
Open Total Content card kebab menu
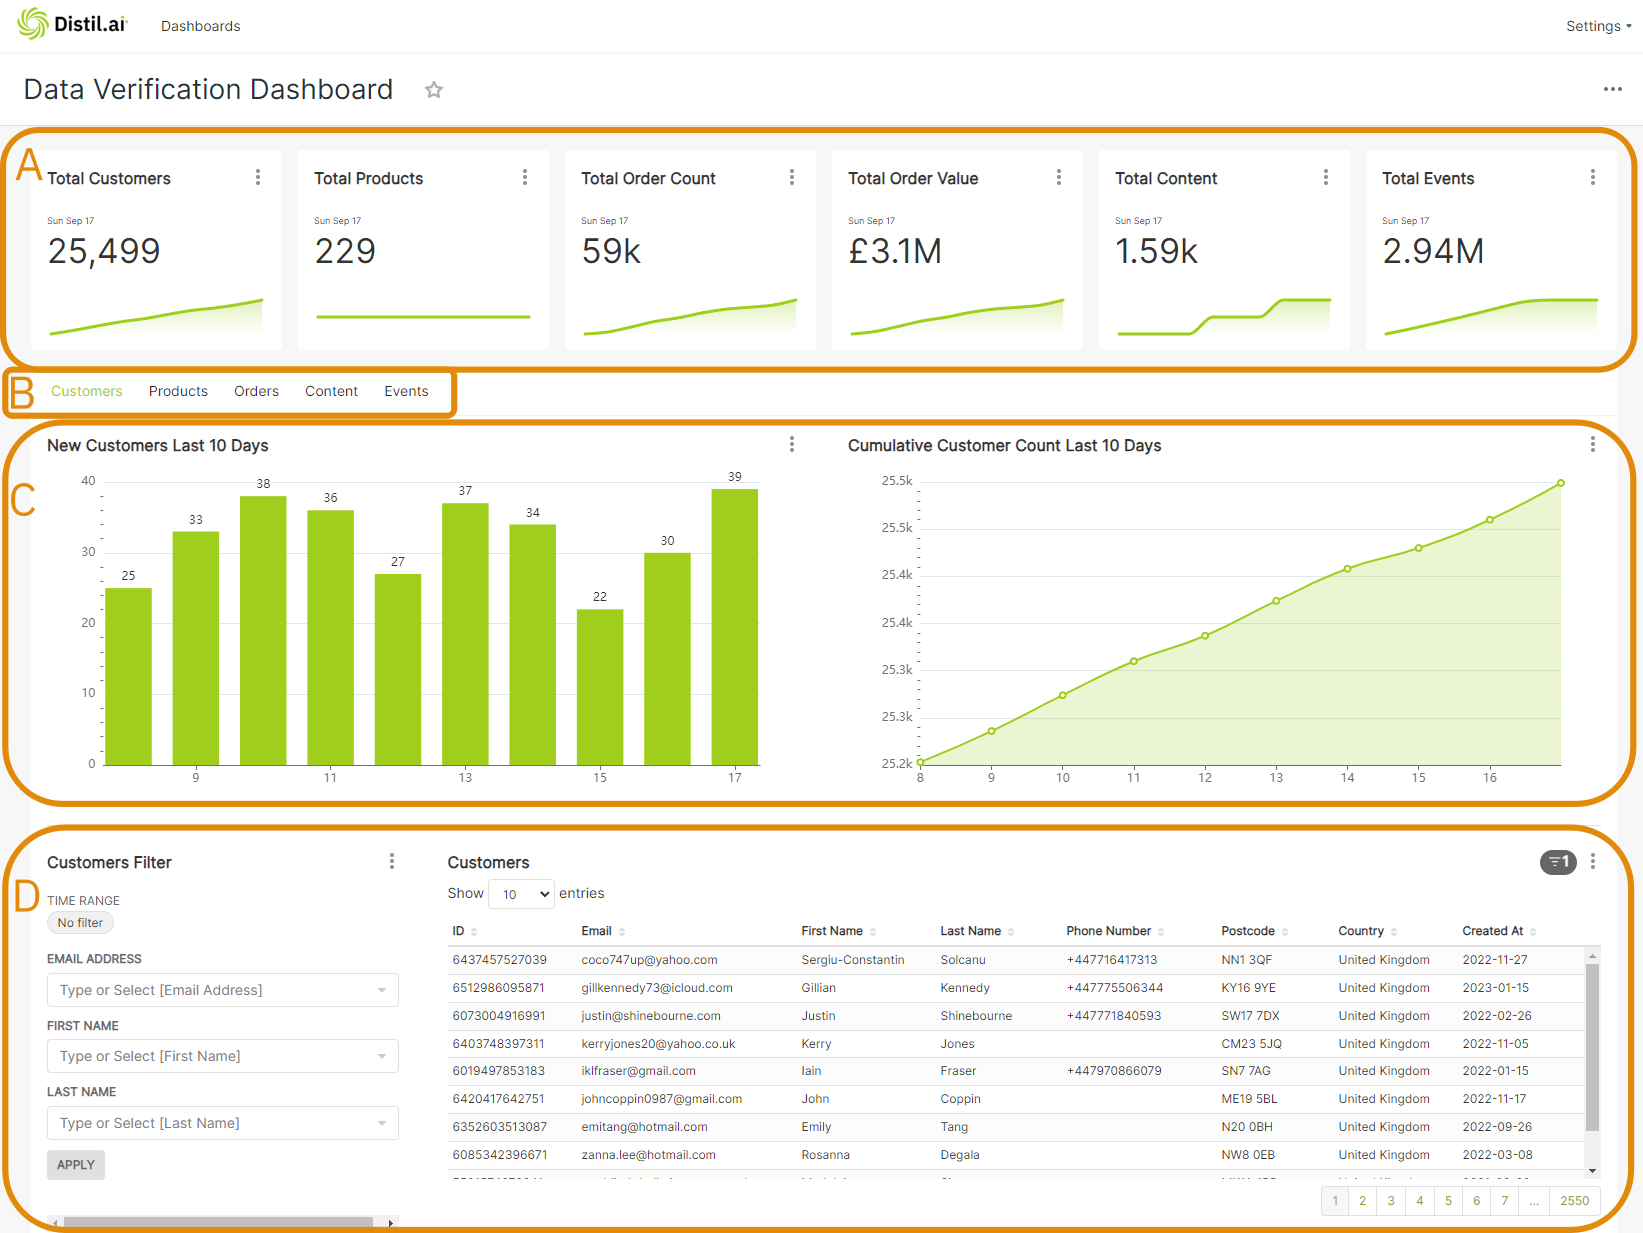click(x=1326, y=177)
